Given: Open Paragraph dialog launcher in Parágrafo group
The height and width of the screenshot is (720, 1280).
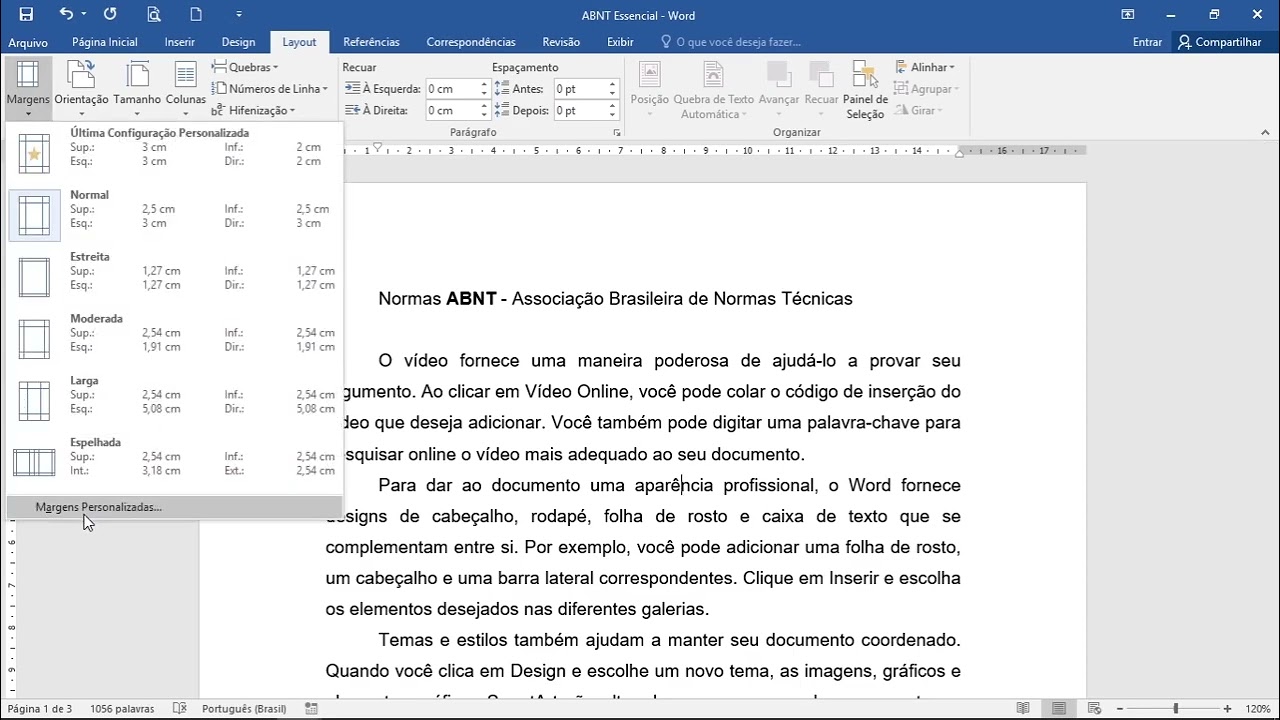Looking at the screenshot, I should (x=617, y=132).
